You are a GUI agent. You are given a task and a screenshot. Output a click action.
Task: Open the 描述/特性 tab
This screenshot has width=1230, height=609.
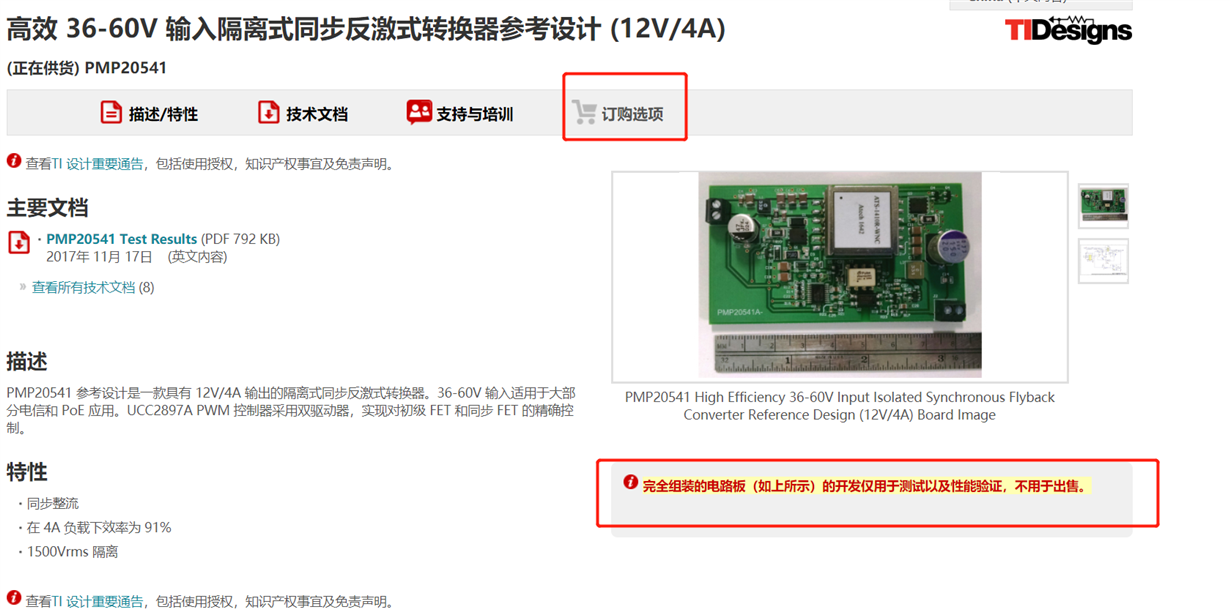149,113
